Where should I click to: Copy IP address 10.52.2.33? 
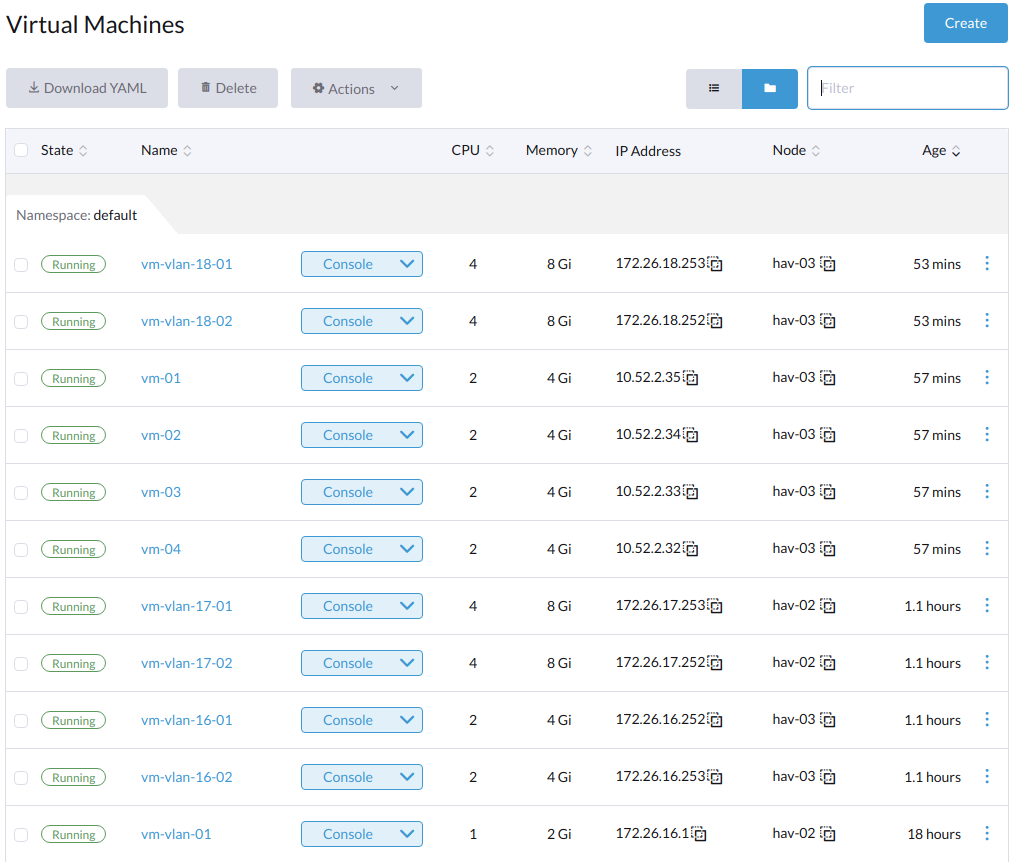pos(691,492)
